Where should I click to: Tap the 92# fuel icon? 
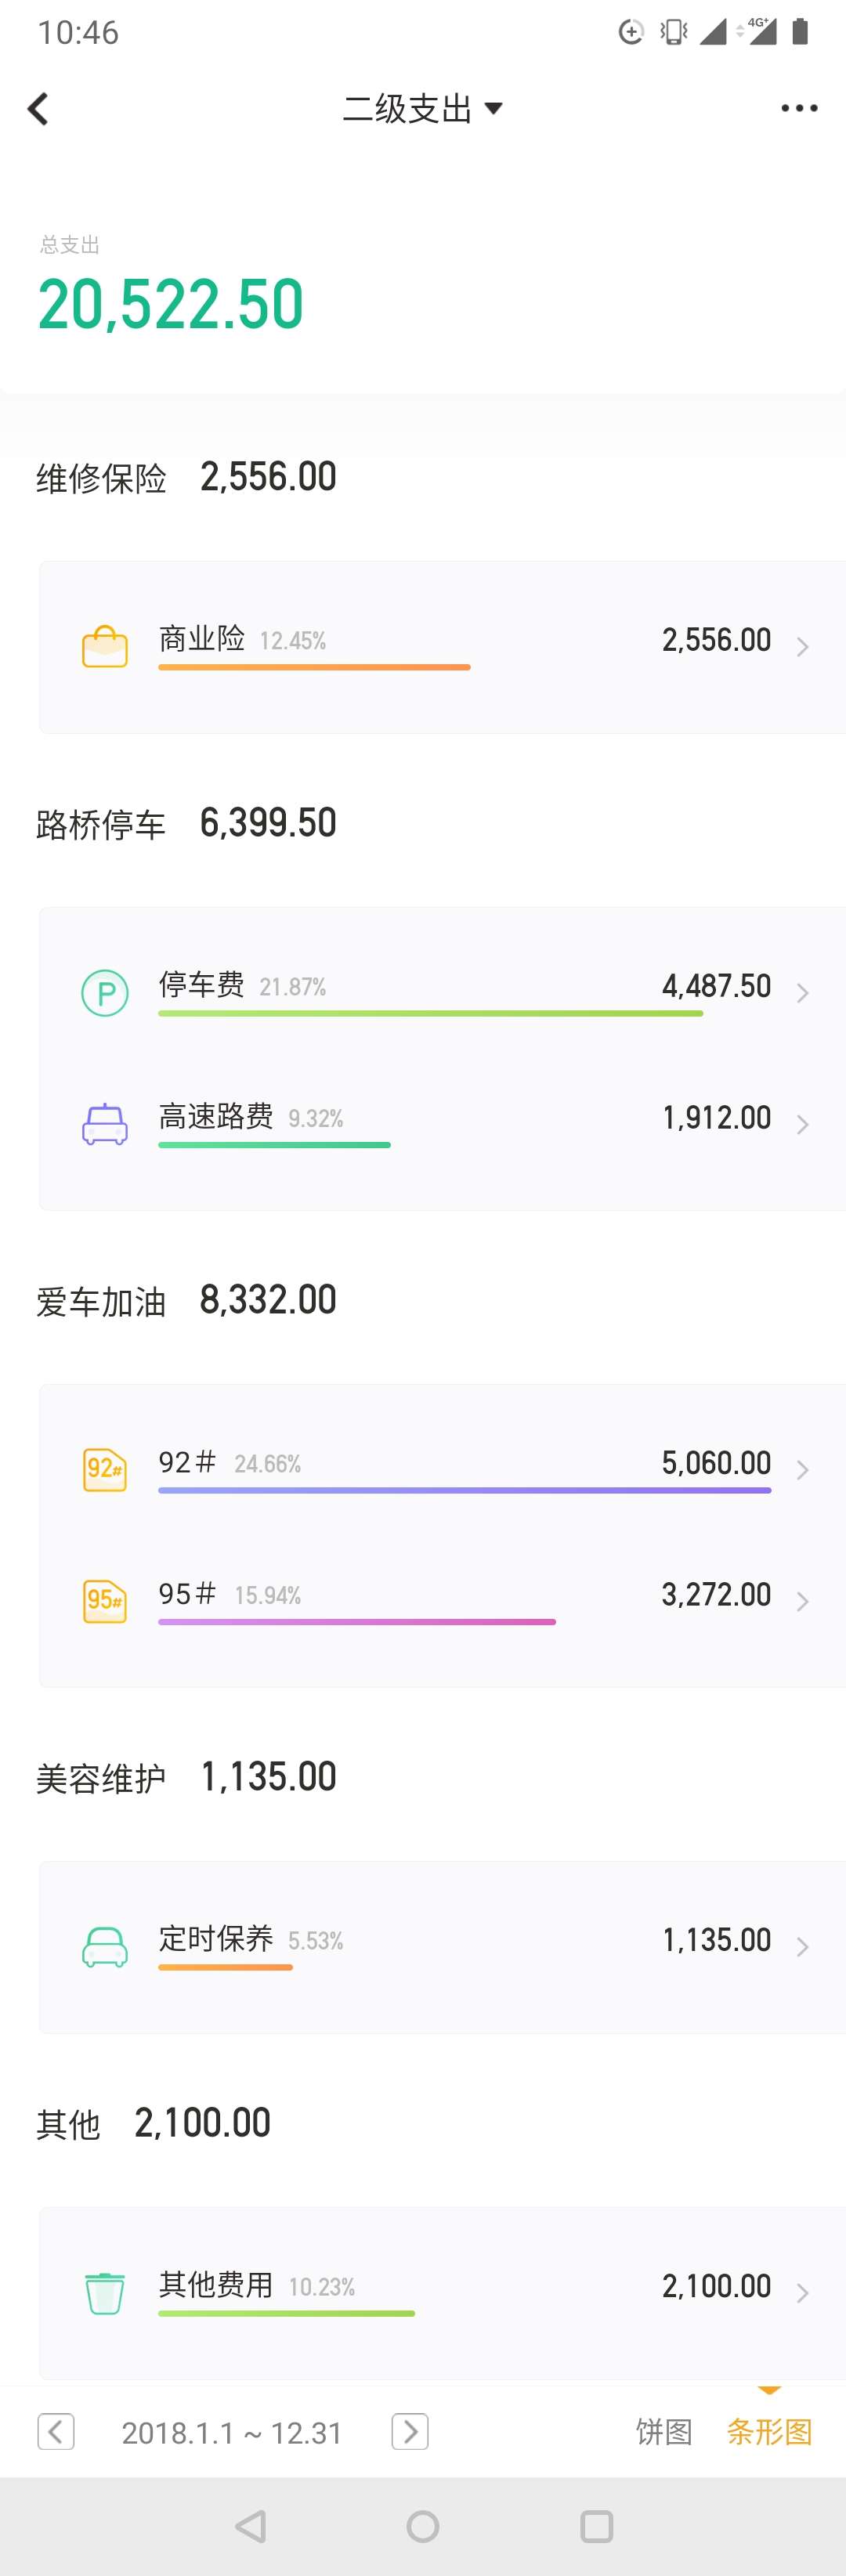pyautogui.click(x=105, y=1469)
